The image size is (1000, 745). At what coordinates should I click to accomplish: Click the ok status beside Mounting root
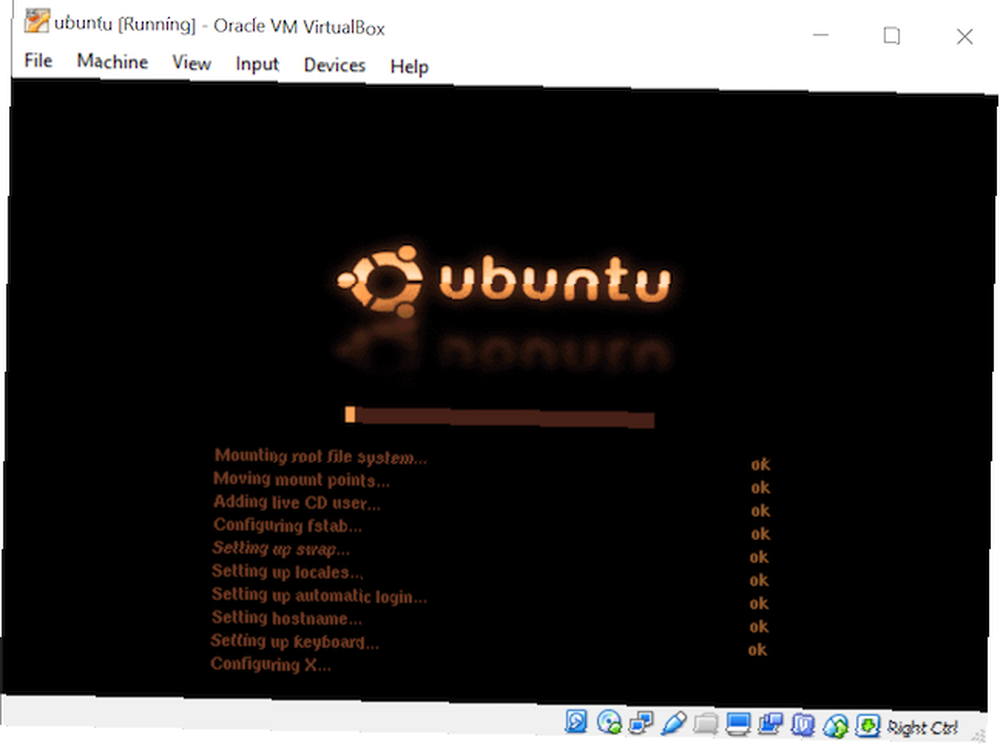[x=760, y=464]
